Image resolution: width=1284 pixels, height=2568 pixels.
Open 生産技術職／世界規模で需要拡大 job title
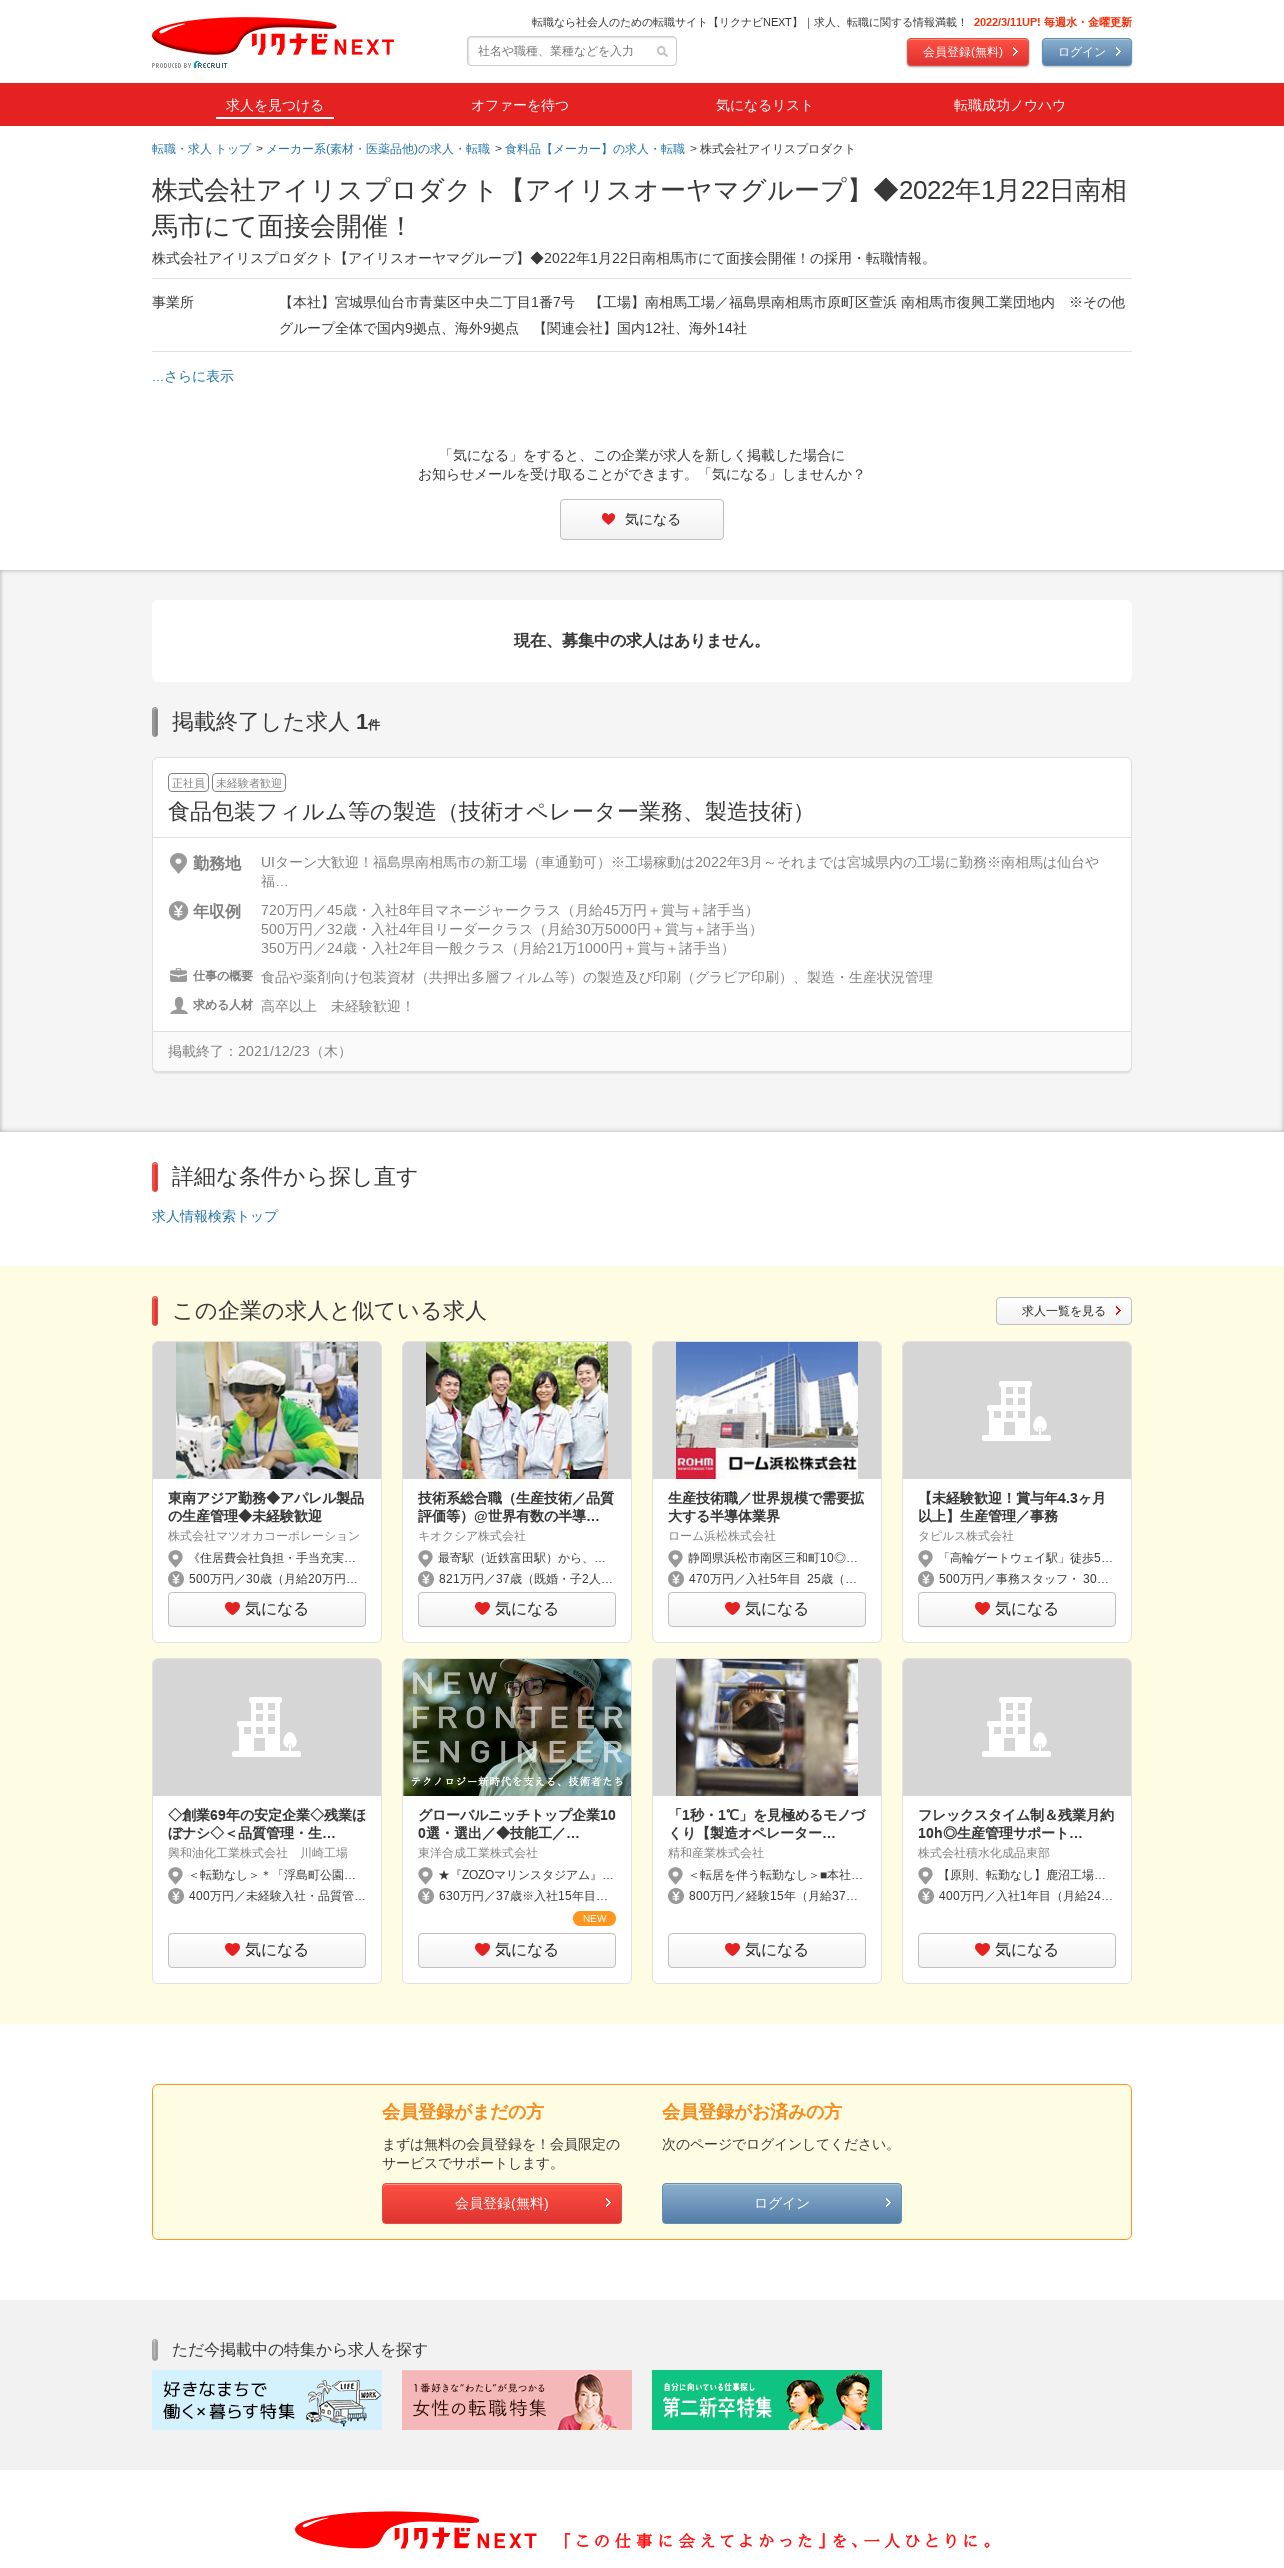pos(766,1507)
